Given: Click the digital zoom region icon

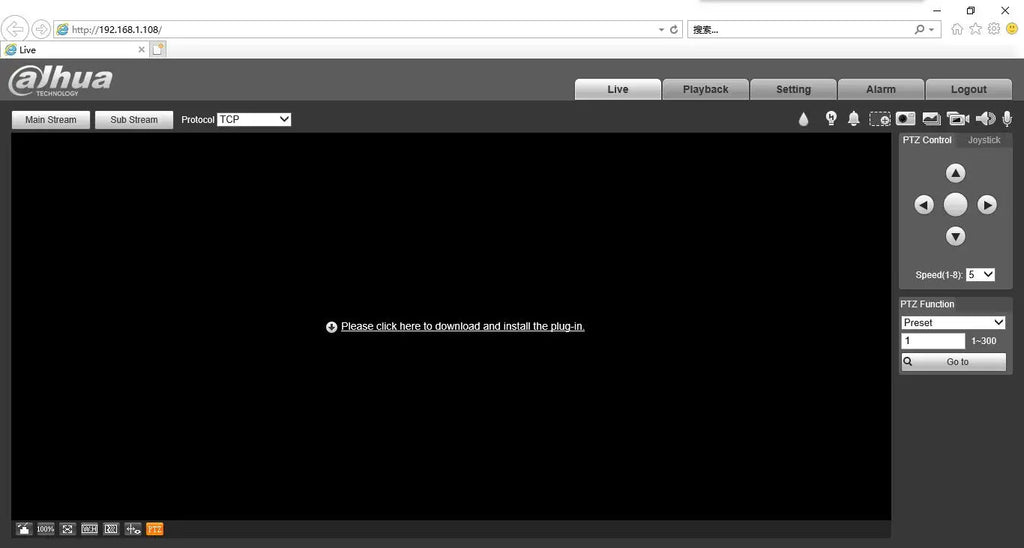Looking at the screenshot, I should 879,119.
